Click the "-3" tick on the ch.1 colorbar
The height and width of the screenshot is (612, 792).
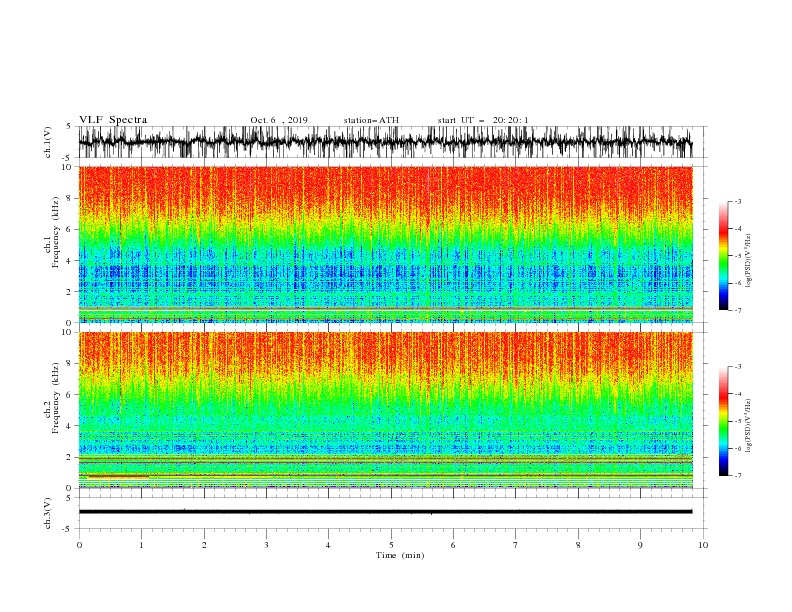tap(737, 201)
